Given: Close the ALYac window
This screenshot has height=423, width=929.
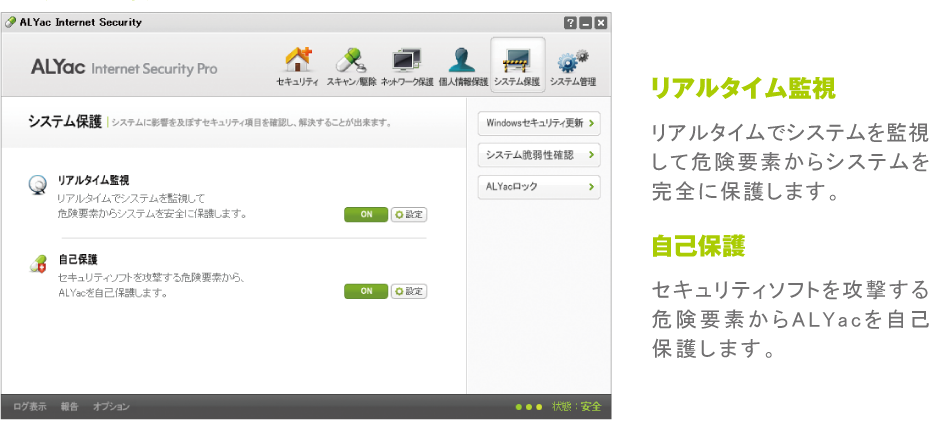Looking at the screenshot, I should point(601,23).
